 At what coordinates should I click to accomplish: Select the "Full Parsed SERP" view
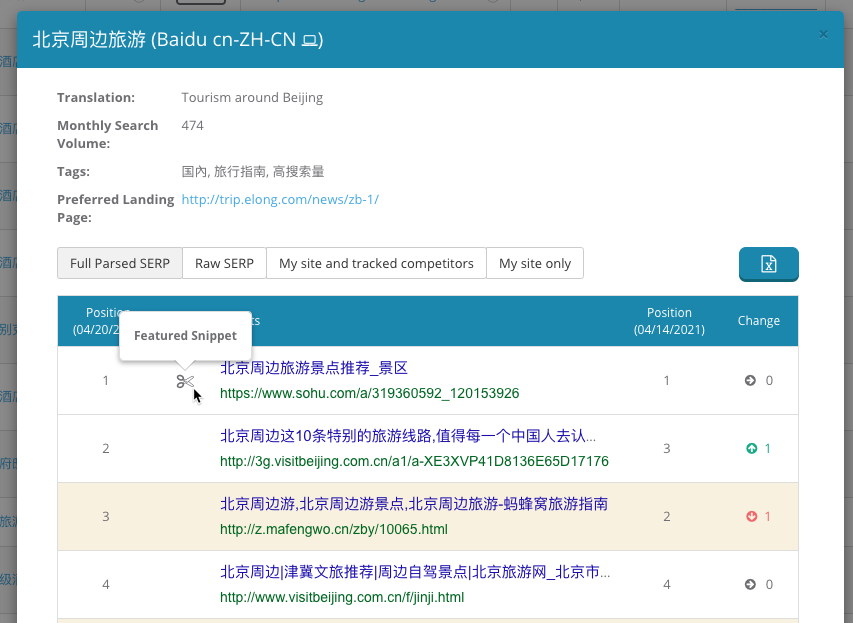(x=119, y=263)
